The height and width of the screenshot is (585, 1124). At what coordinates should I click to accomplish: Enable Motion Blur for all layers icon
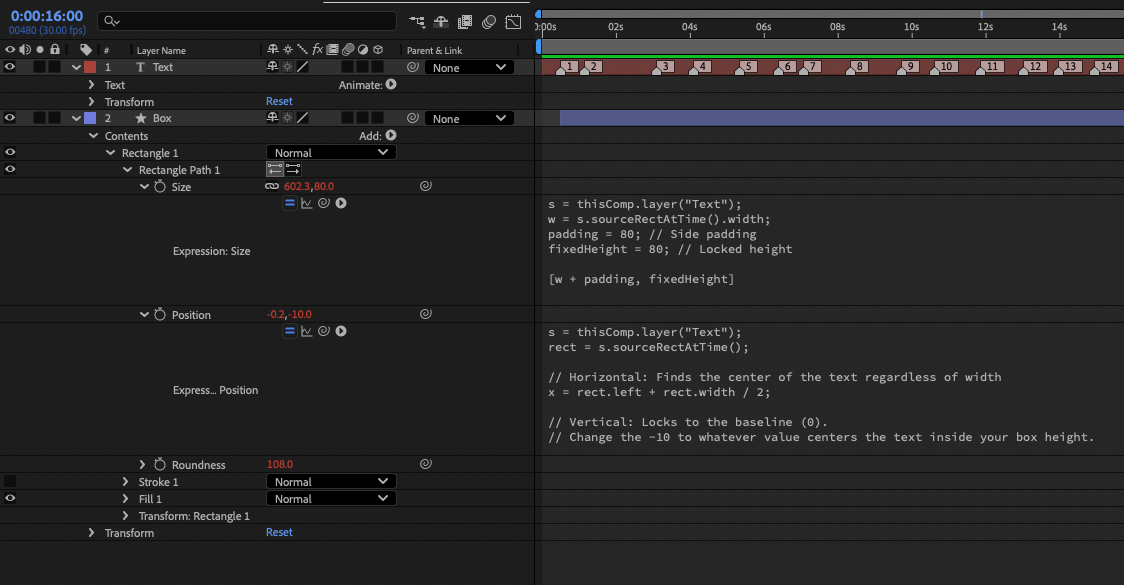pyautogui.click(x=489, y=21)
